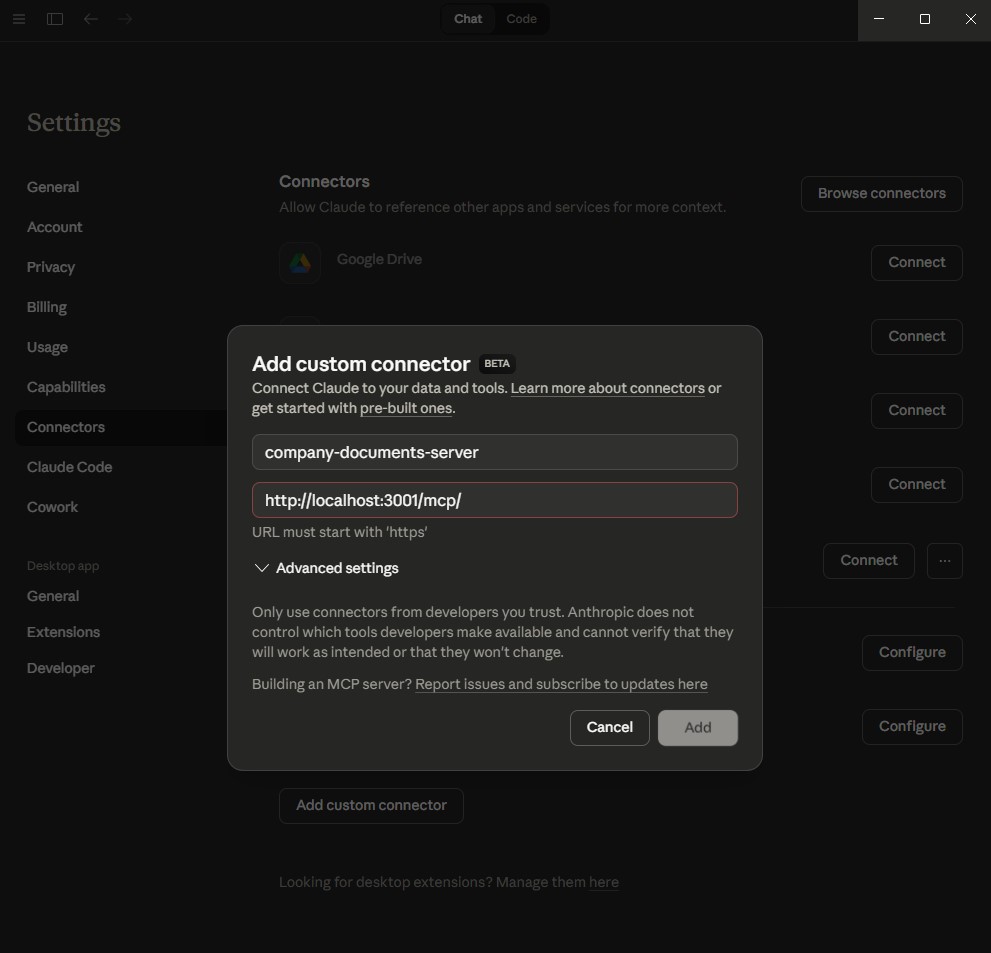Open Developer settings

tap(61, 668)
